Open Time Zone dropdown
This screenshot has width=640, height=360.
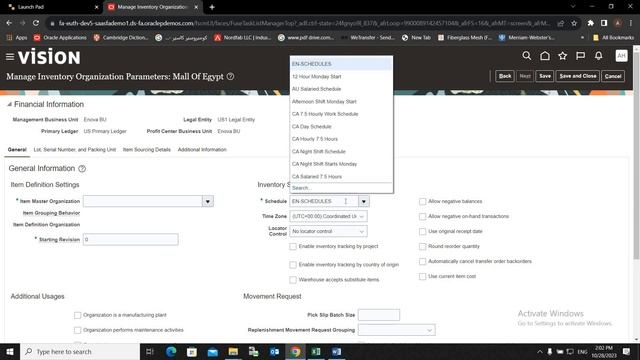[x=328, y=216]
